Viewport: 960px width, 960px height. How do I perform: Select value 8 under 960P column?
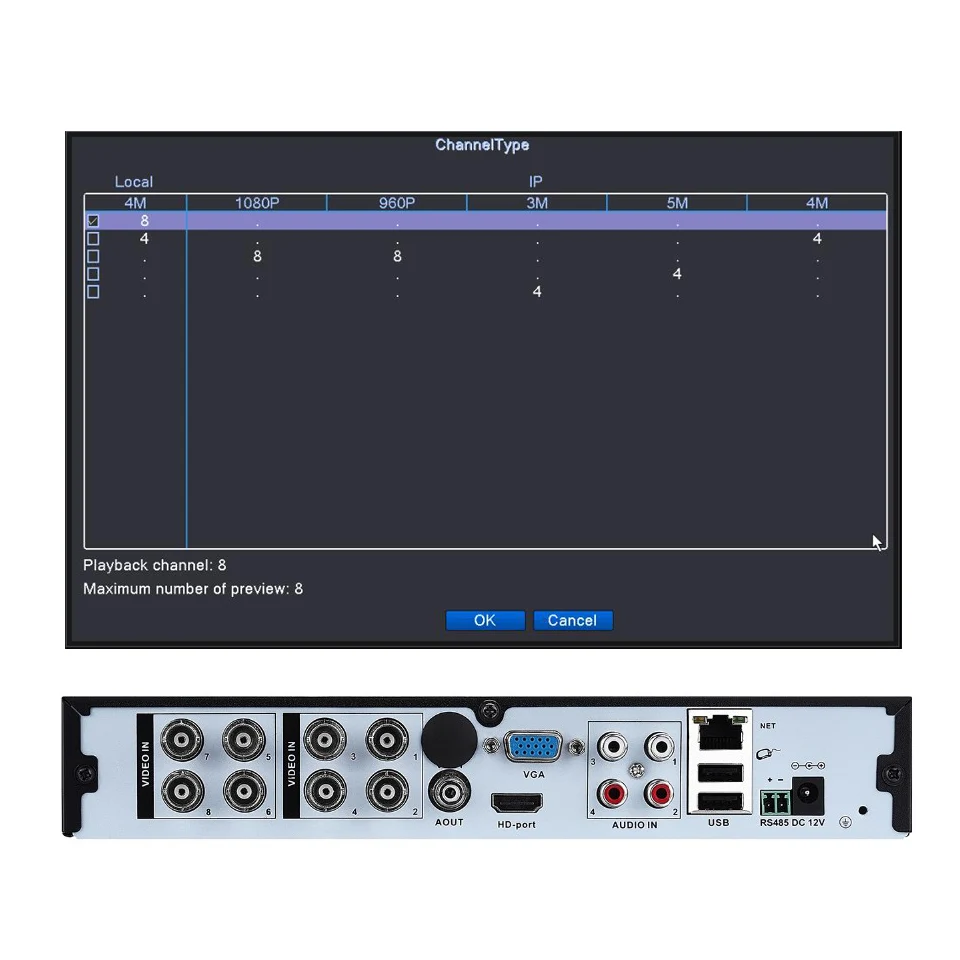(397, 256)
